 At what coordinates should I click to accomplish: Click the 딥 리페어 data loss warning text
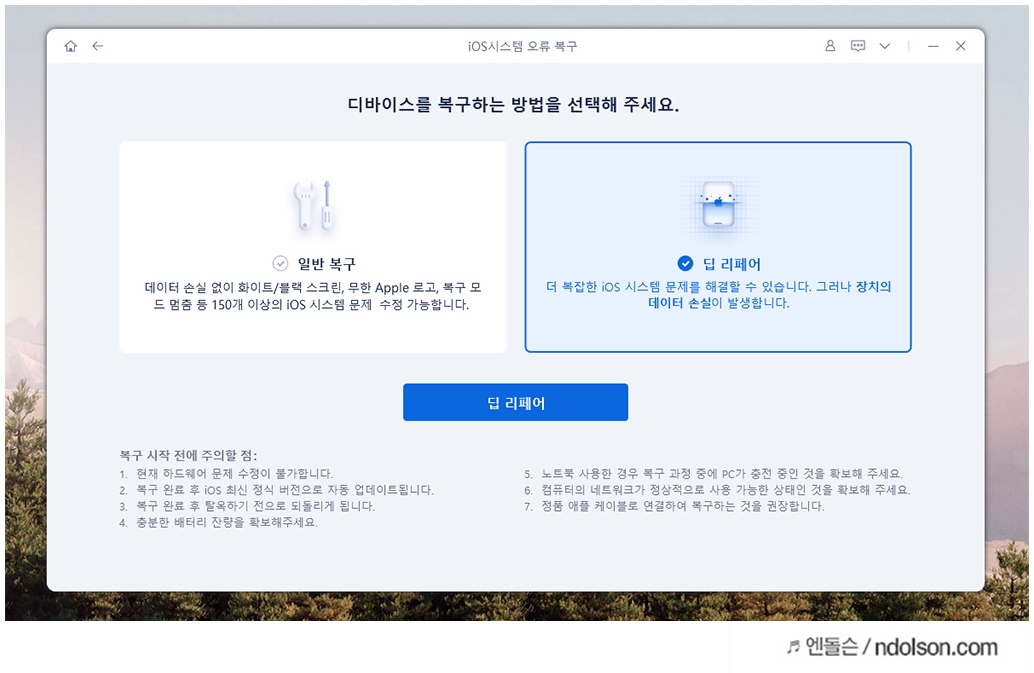[718, 295]
